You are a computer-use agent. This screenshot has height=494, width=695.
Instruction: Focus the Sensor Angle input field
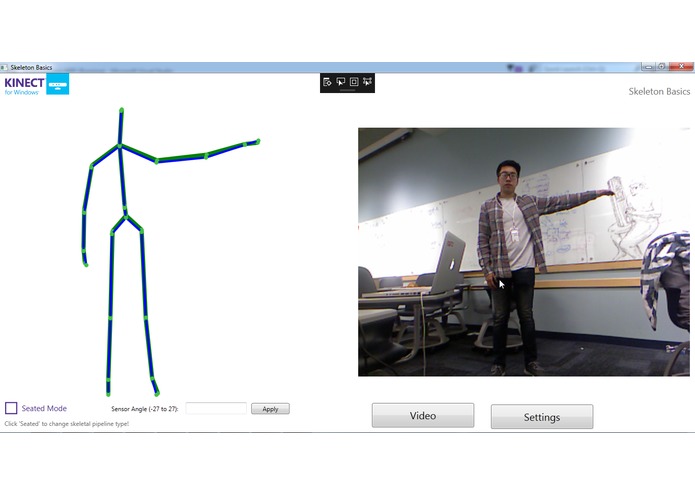[216, 408]
